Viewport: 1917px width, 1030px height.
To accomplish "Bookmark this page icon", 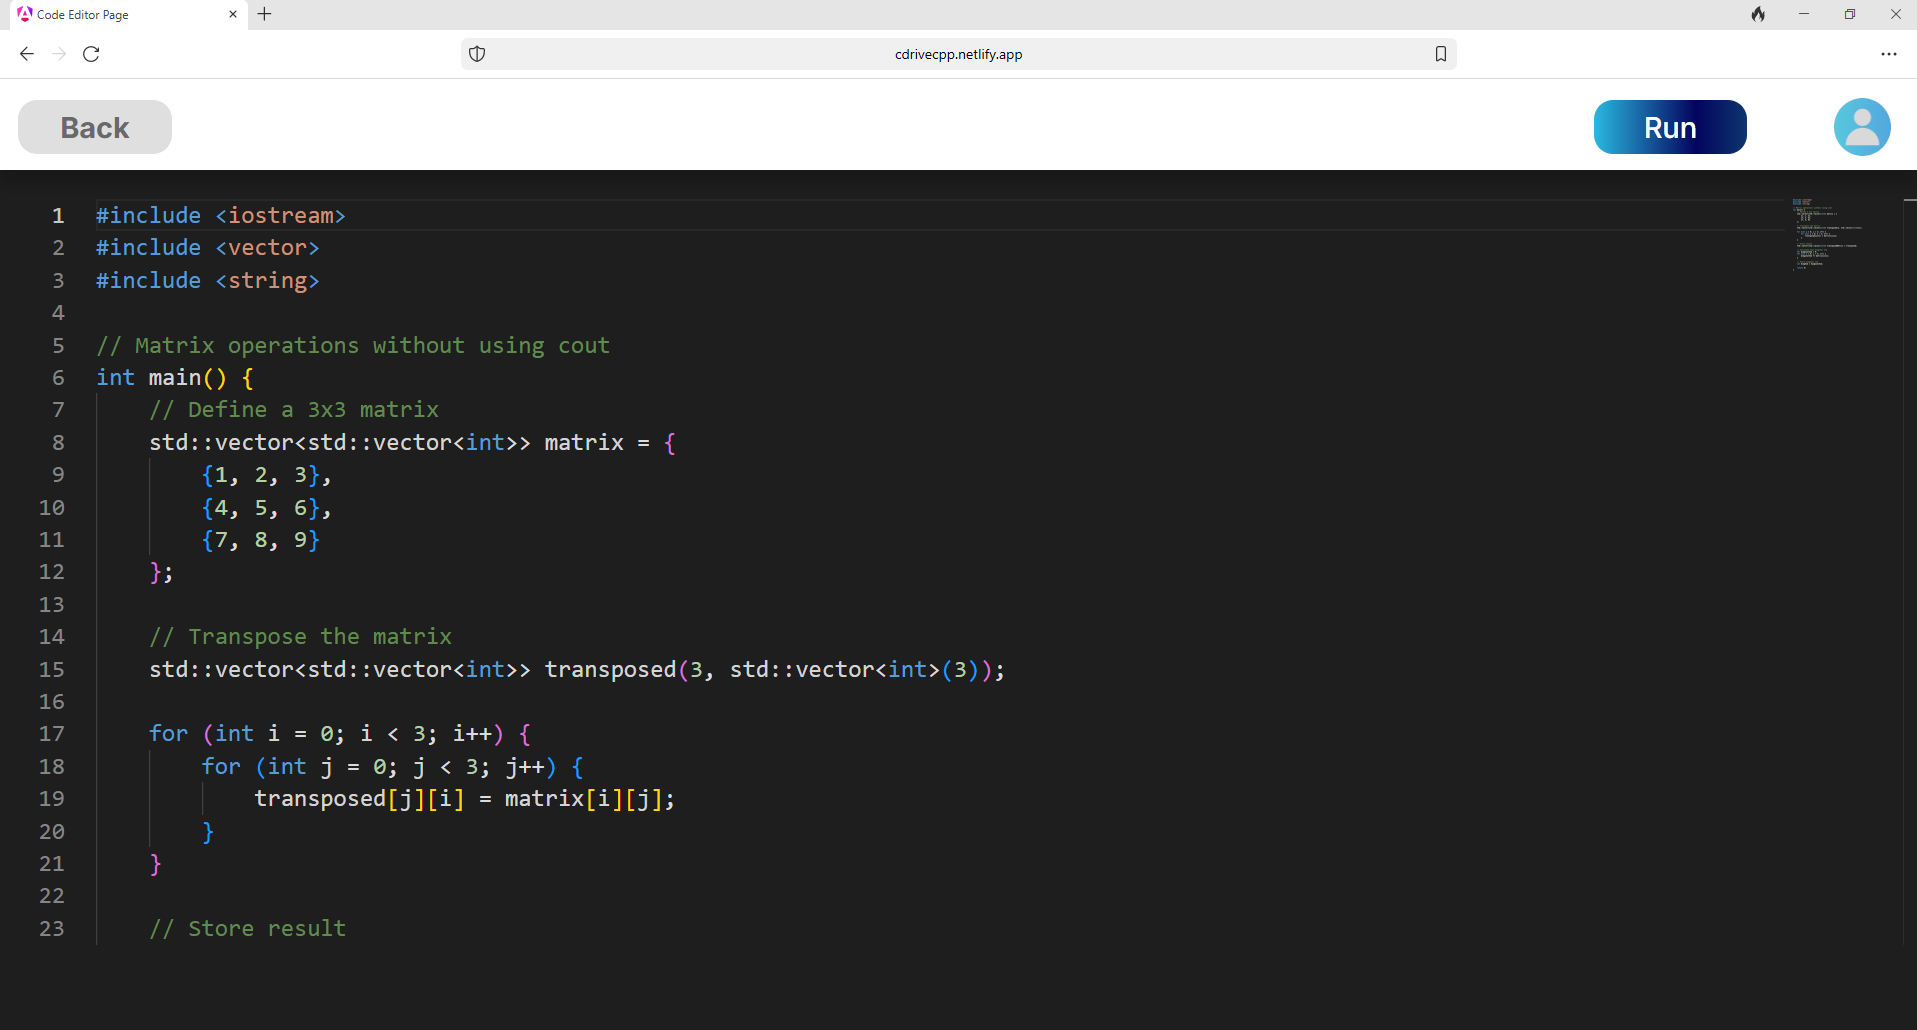I will click(x=1441, y=54).
